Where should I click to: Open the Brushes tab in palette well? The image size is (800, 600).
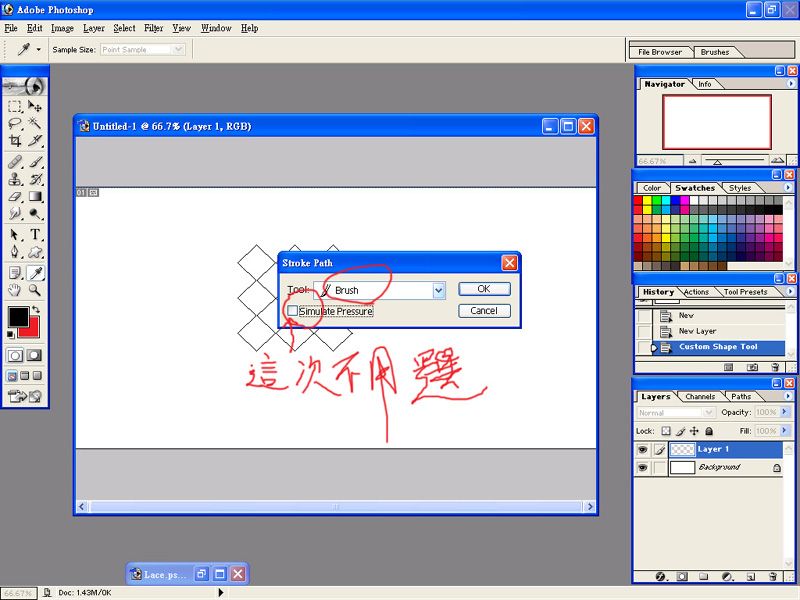715,52
